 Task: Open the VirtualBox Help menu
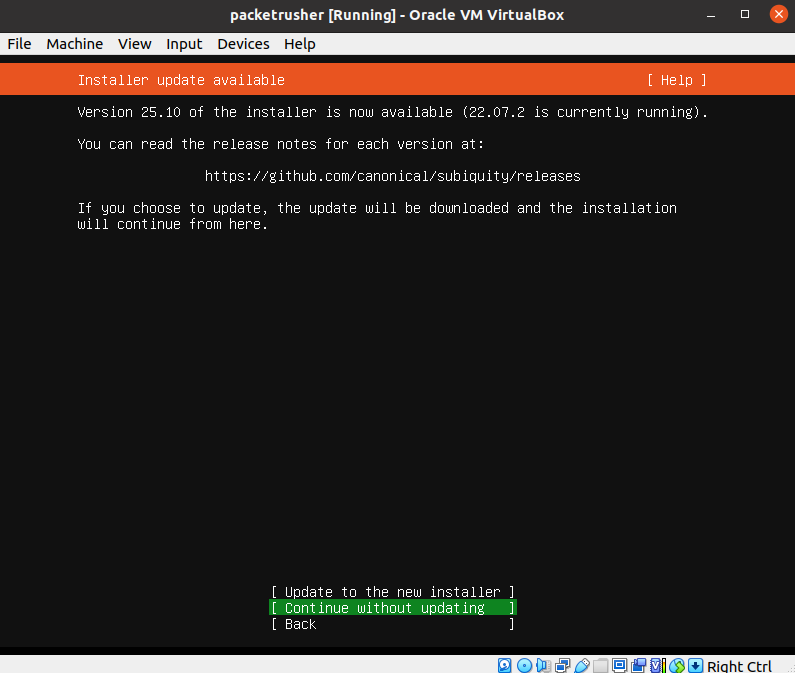300,44
